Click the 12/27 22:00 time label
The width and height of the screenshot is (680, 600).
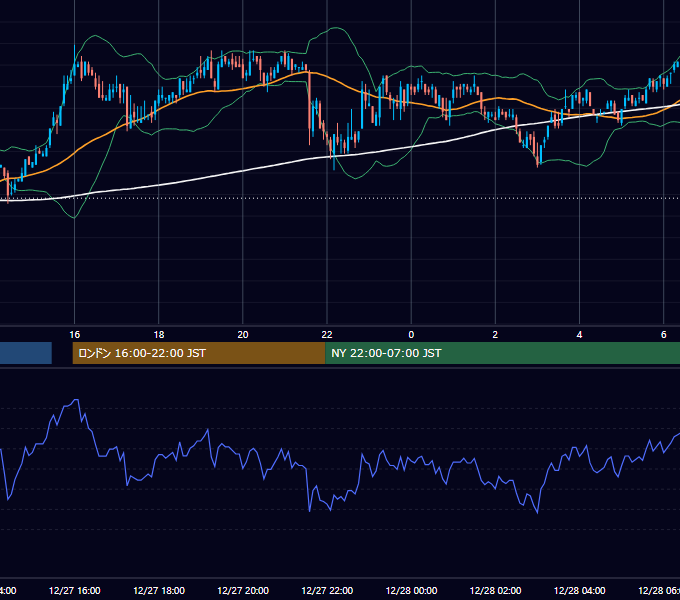click(x=327, y=590)
